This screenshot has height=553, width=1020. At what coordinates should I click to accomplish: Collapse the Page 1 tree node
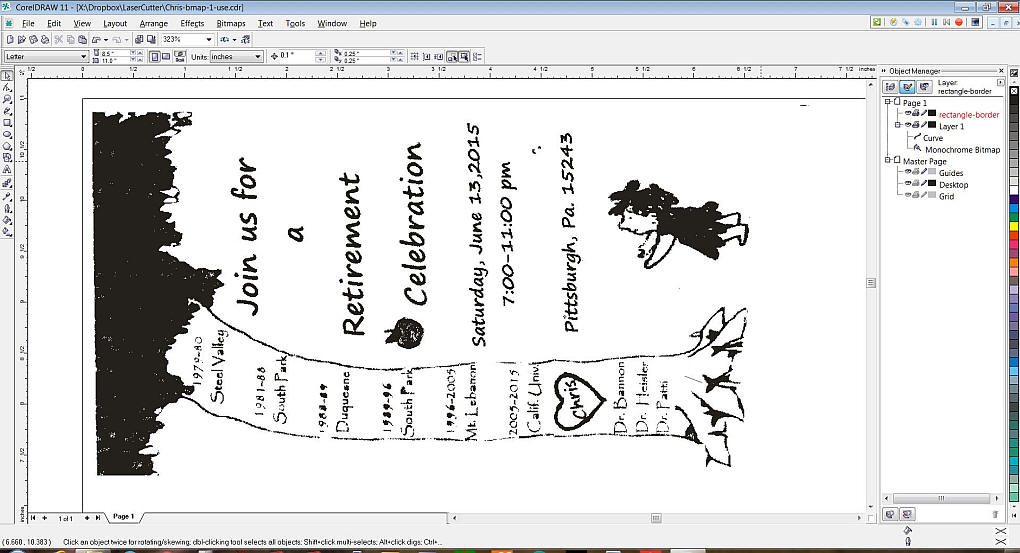pyautogui.click(x=887, y=103)
